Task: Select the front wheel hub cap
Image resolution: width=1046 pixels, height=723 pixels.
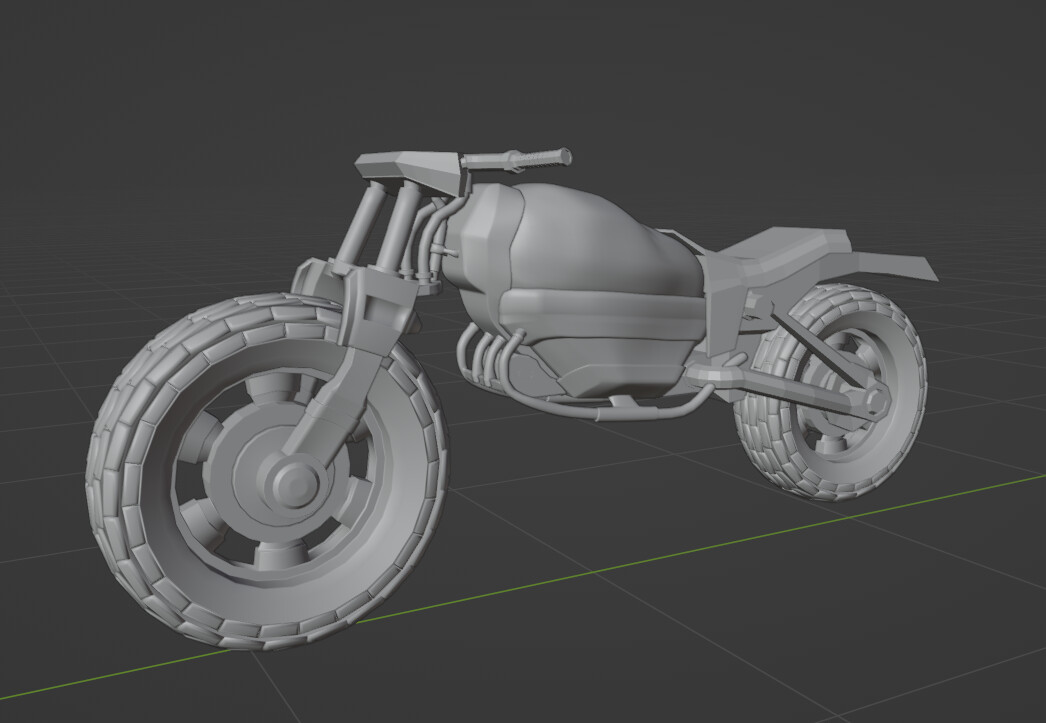Action: pyautogui.click(x=293, y=486)
